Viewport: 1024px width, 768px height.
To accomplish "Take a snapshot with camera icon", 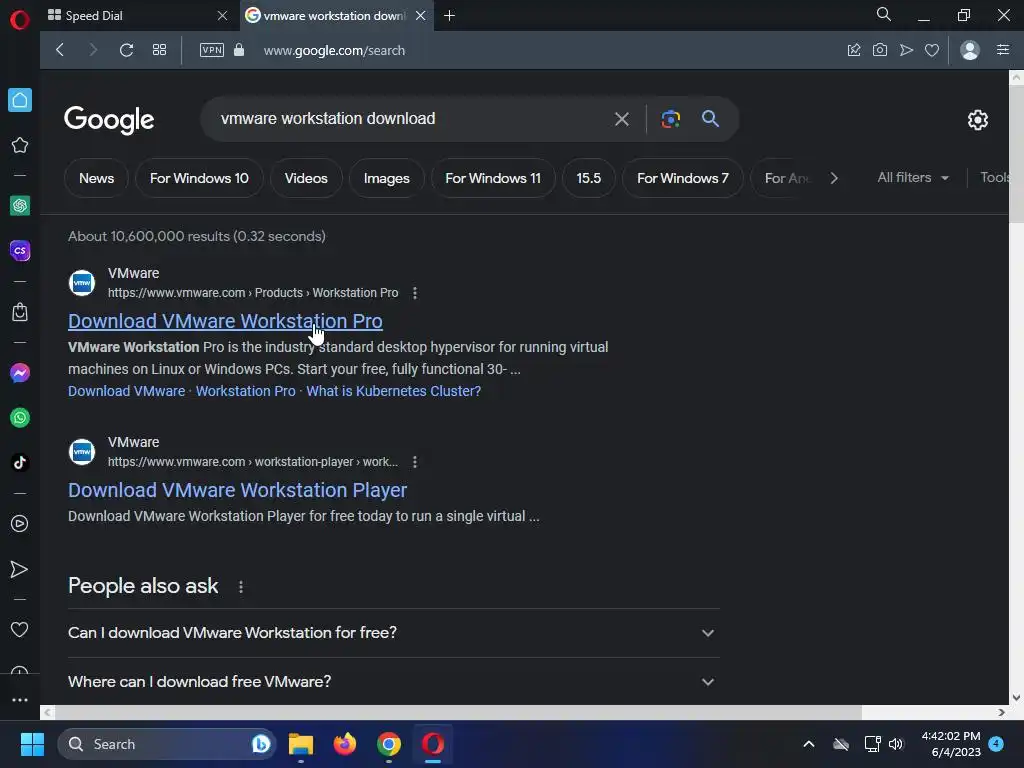I will (x=880, y=50).
